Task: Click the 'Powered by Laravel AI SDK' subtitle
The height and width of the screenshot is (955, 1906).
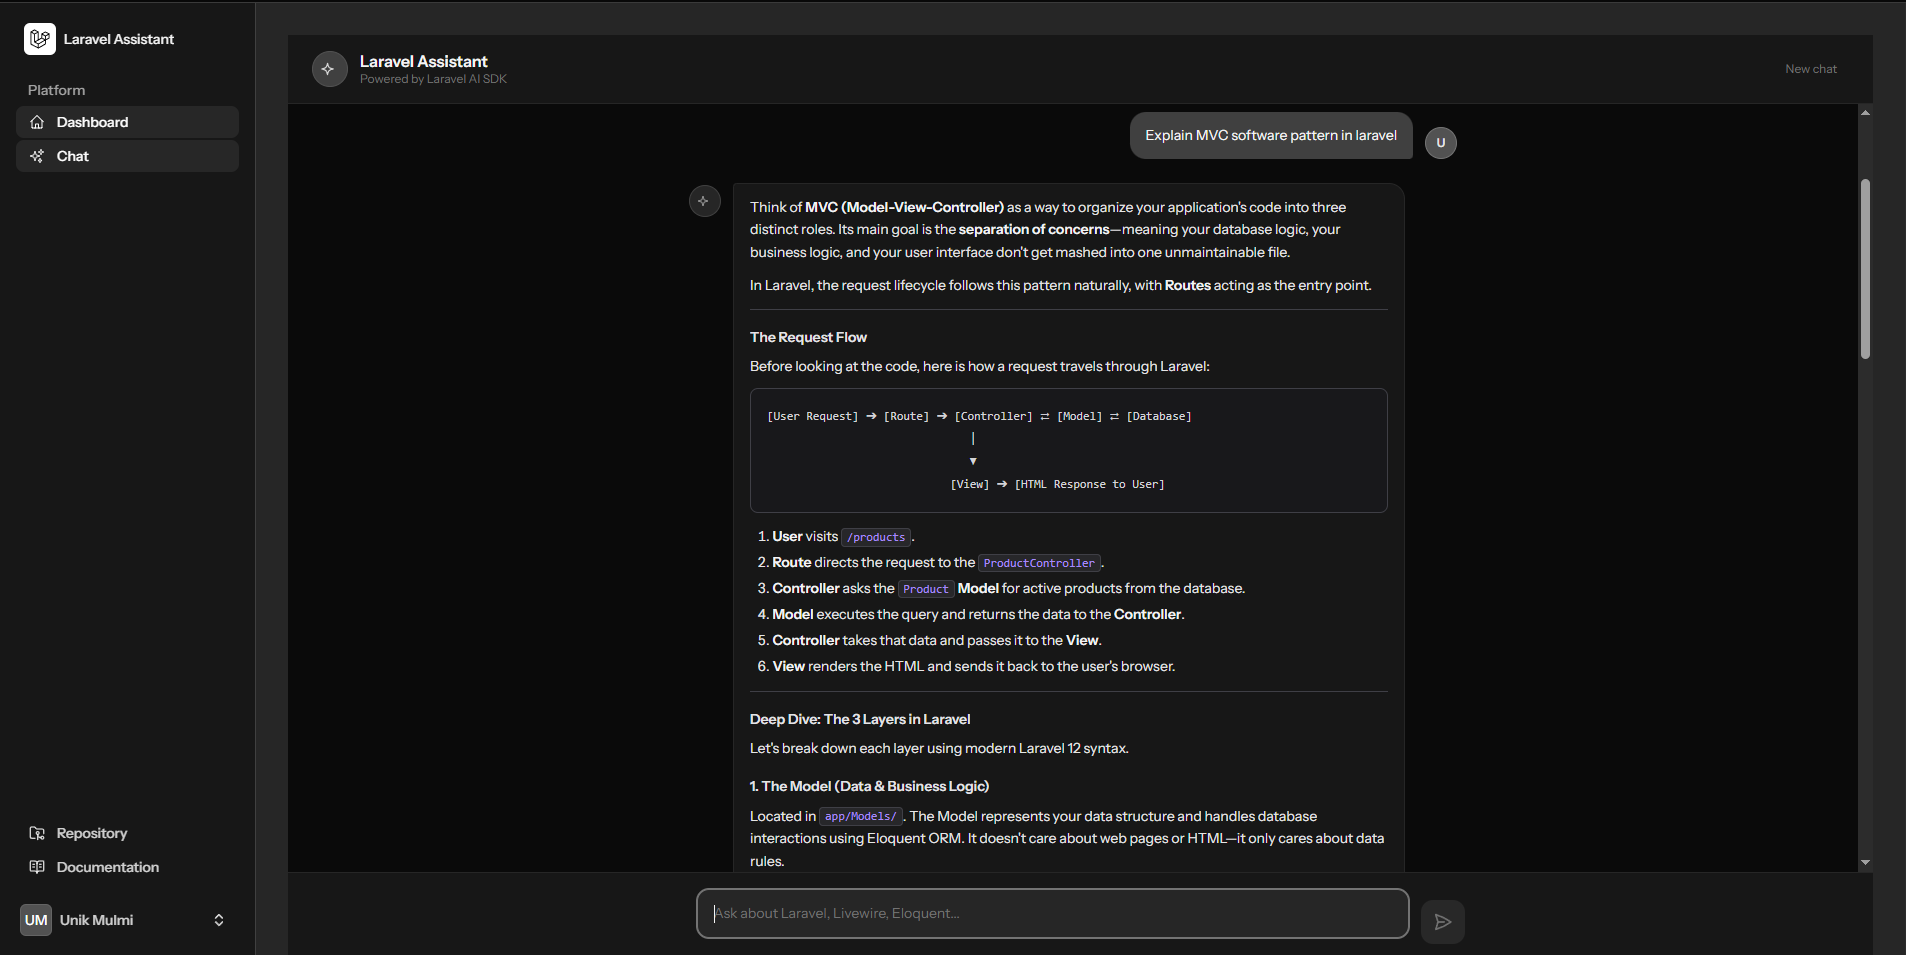Action: 433,79
